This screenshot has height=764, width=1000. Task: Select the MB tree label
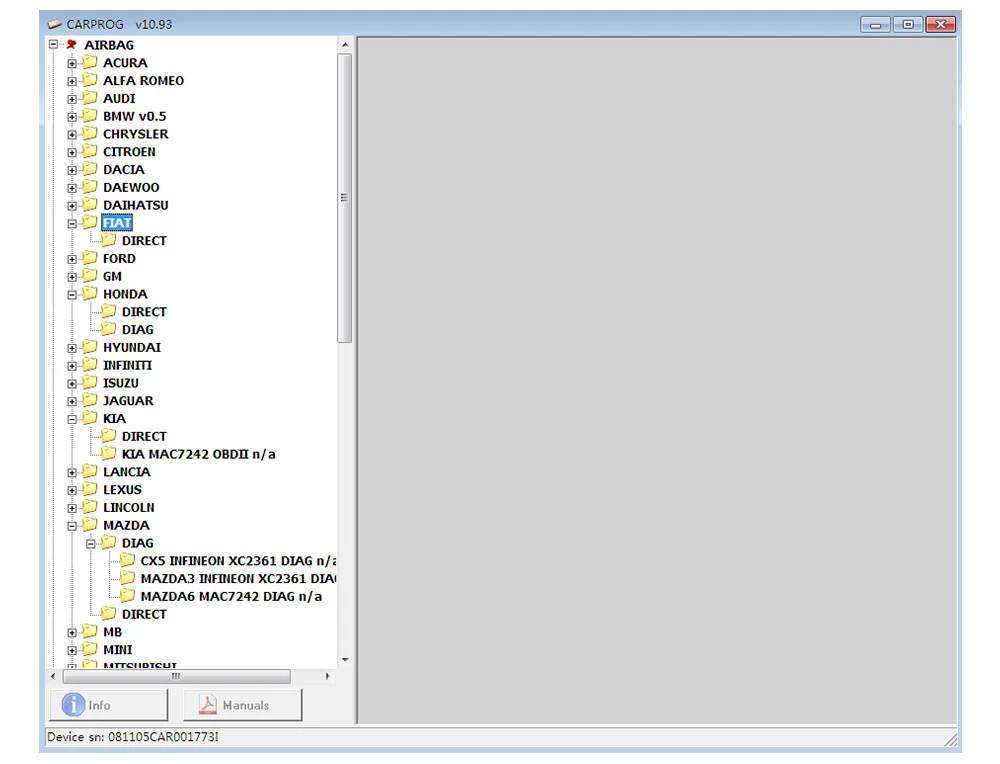pos(112,632)
